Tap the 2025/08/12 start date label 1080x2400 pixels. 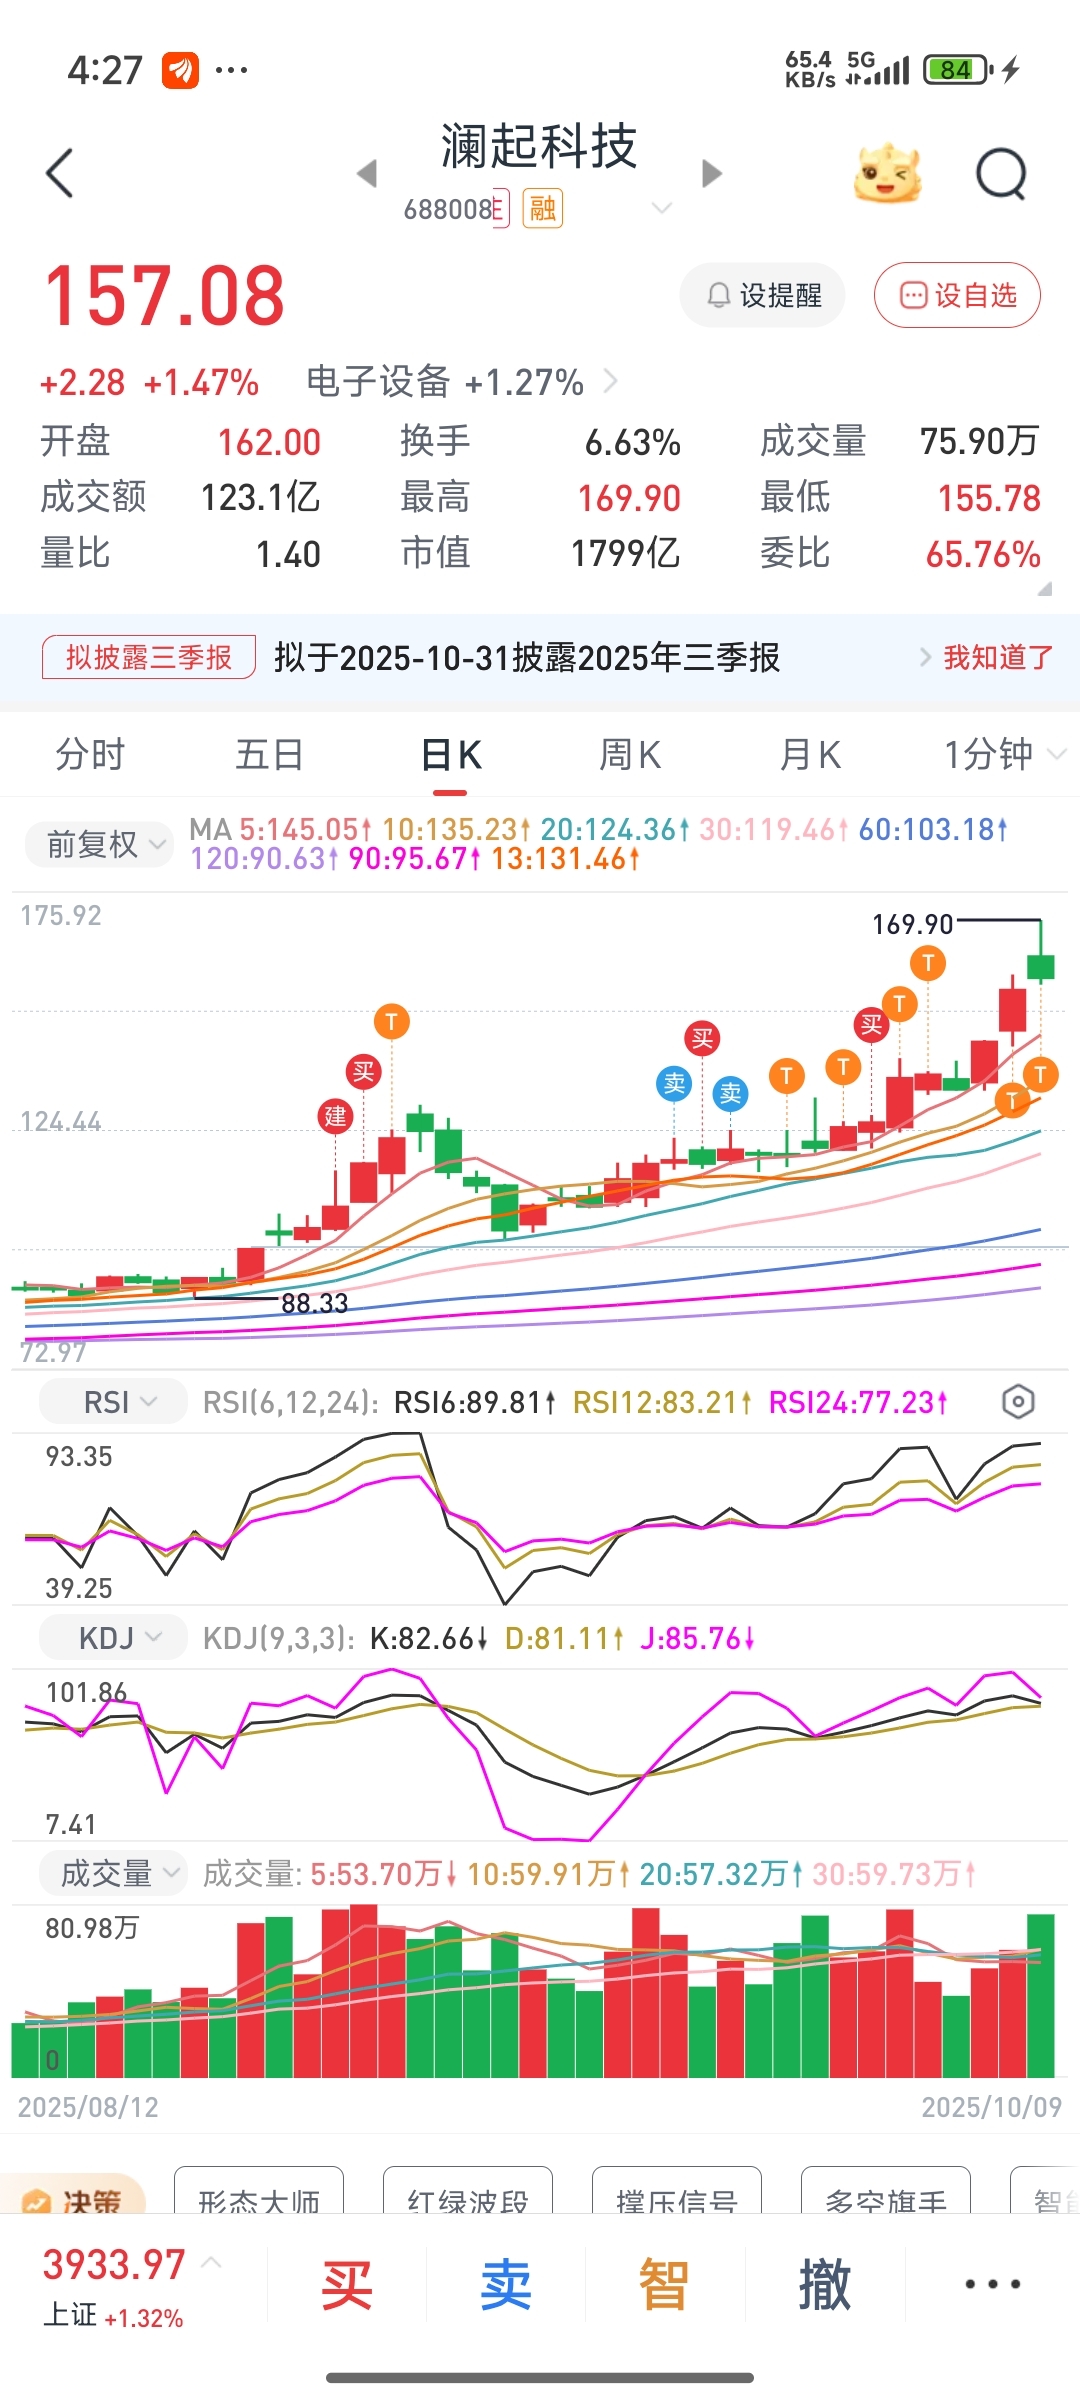(88, 2108)
